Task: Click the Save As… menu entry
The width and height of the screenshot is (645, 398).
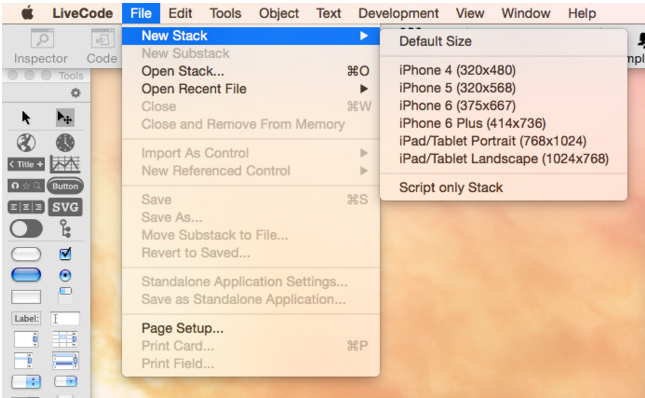Action: pyautogui.click(x=251, y=217)
